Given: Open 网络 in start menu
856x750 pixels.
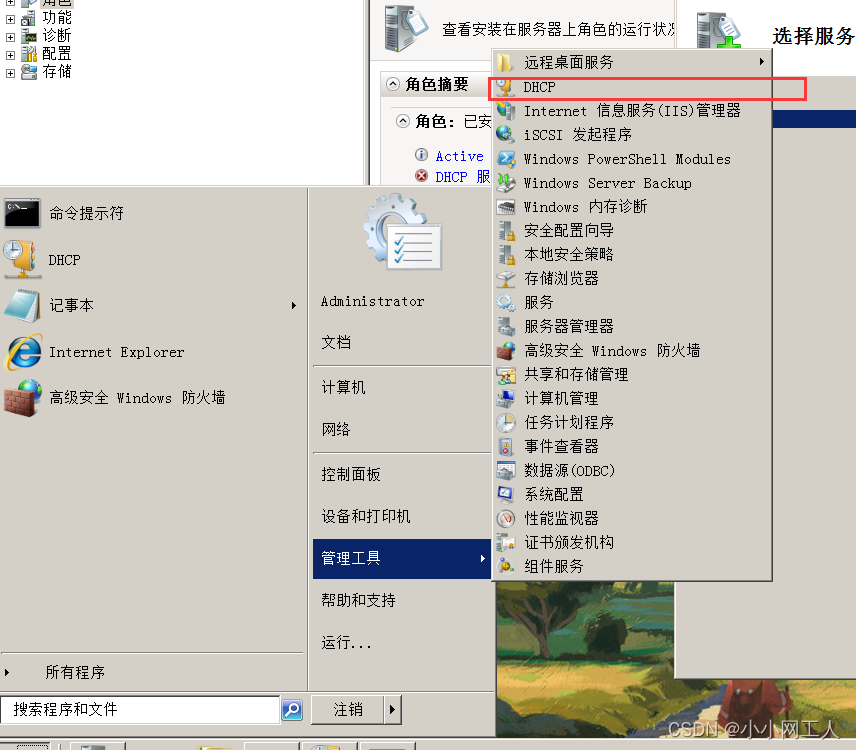Looking at the screenshot, I should click(402, 430).
